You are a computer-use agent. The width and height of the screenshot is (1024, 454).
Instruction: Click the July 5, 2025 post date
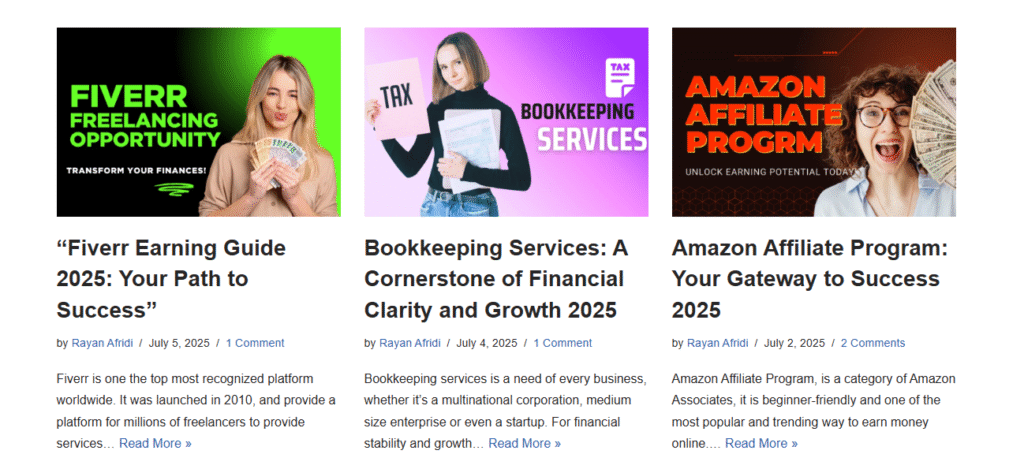[179, 343]
